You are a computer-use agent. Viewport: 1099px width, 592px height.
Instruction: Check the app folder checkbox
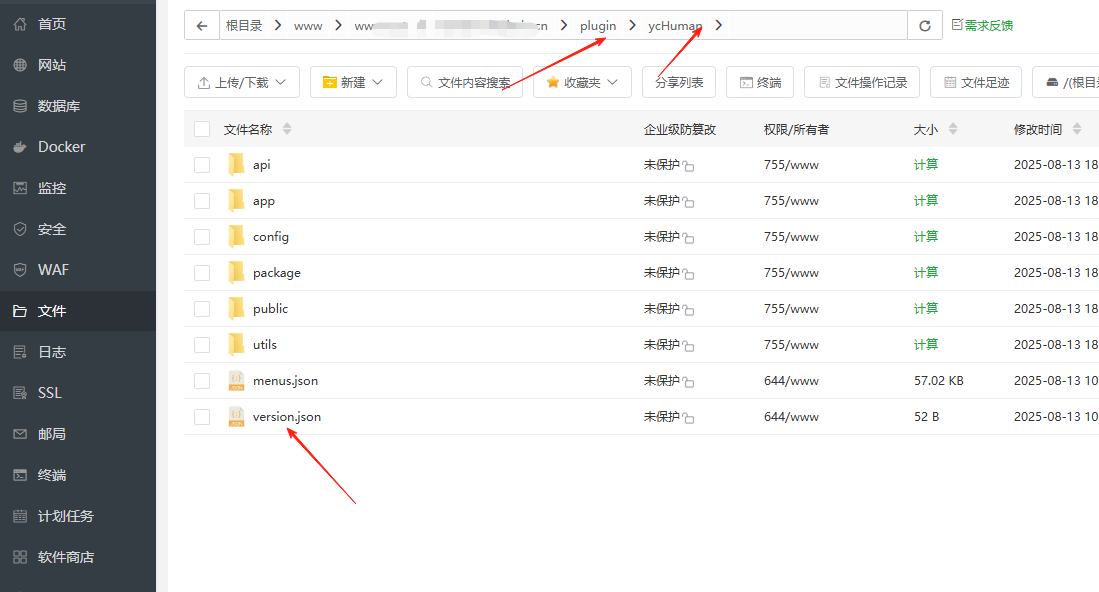pos(202,201)
